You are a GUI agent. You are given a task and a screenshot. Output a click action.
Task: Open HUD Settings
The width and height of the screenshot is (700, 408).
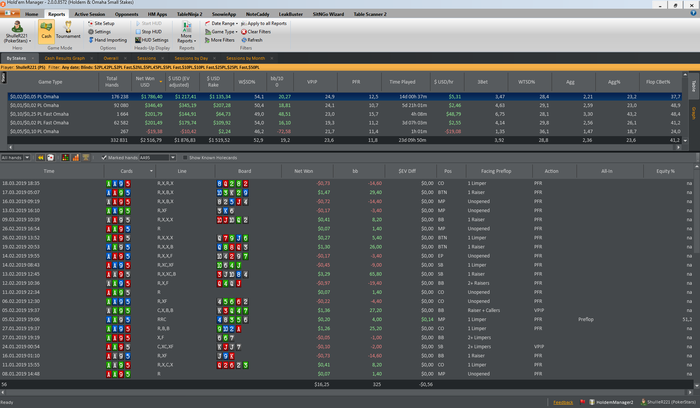pyautogui.click(x=151, y=40)
